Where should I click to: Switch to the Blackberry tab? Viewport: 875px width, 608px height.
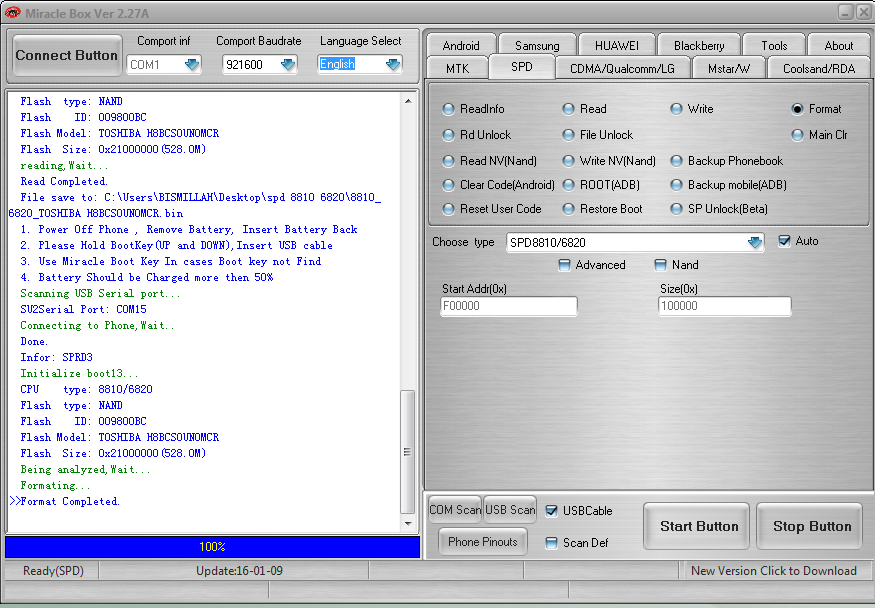699,45
